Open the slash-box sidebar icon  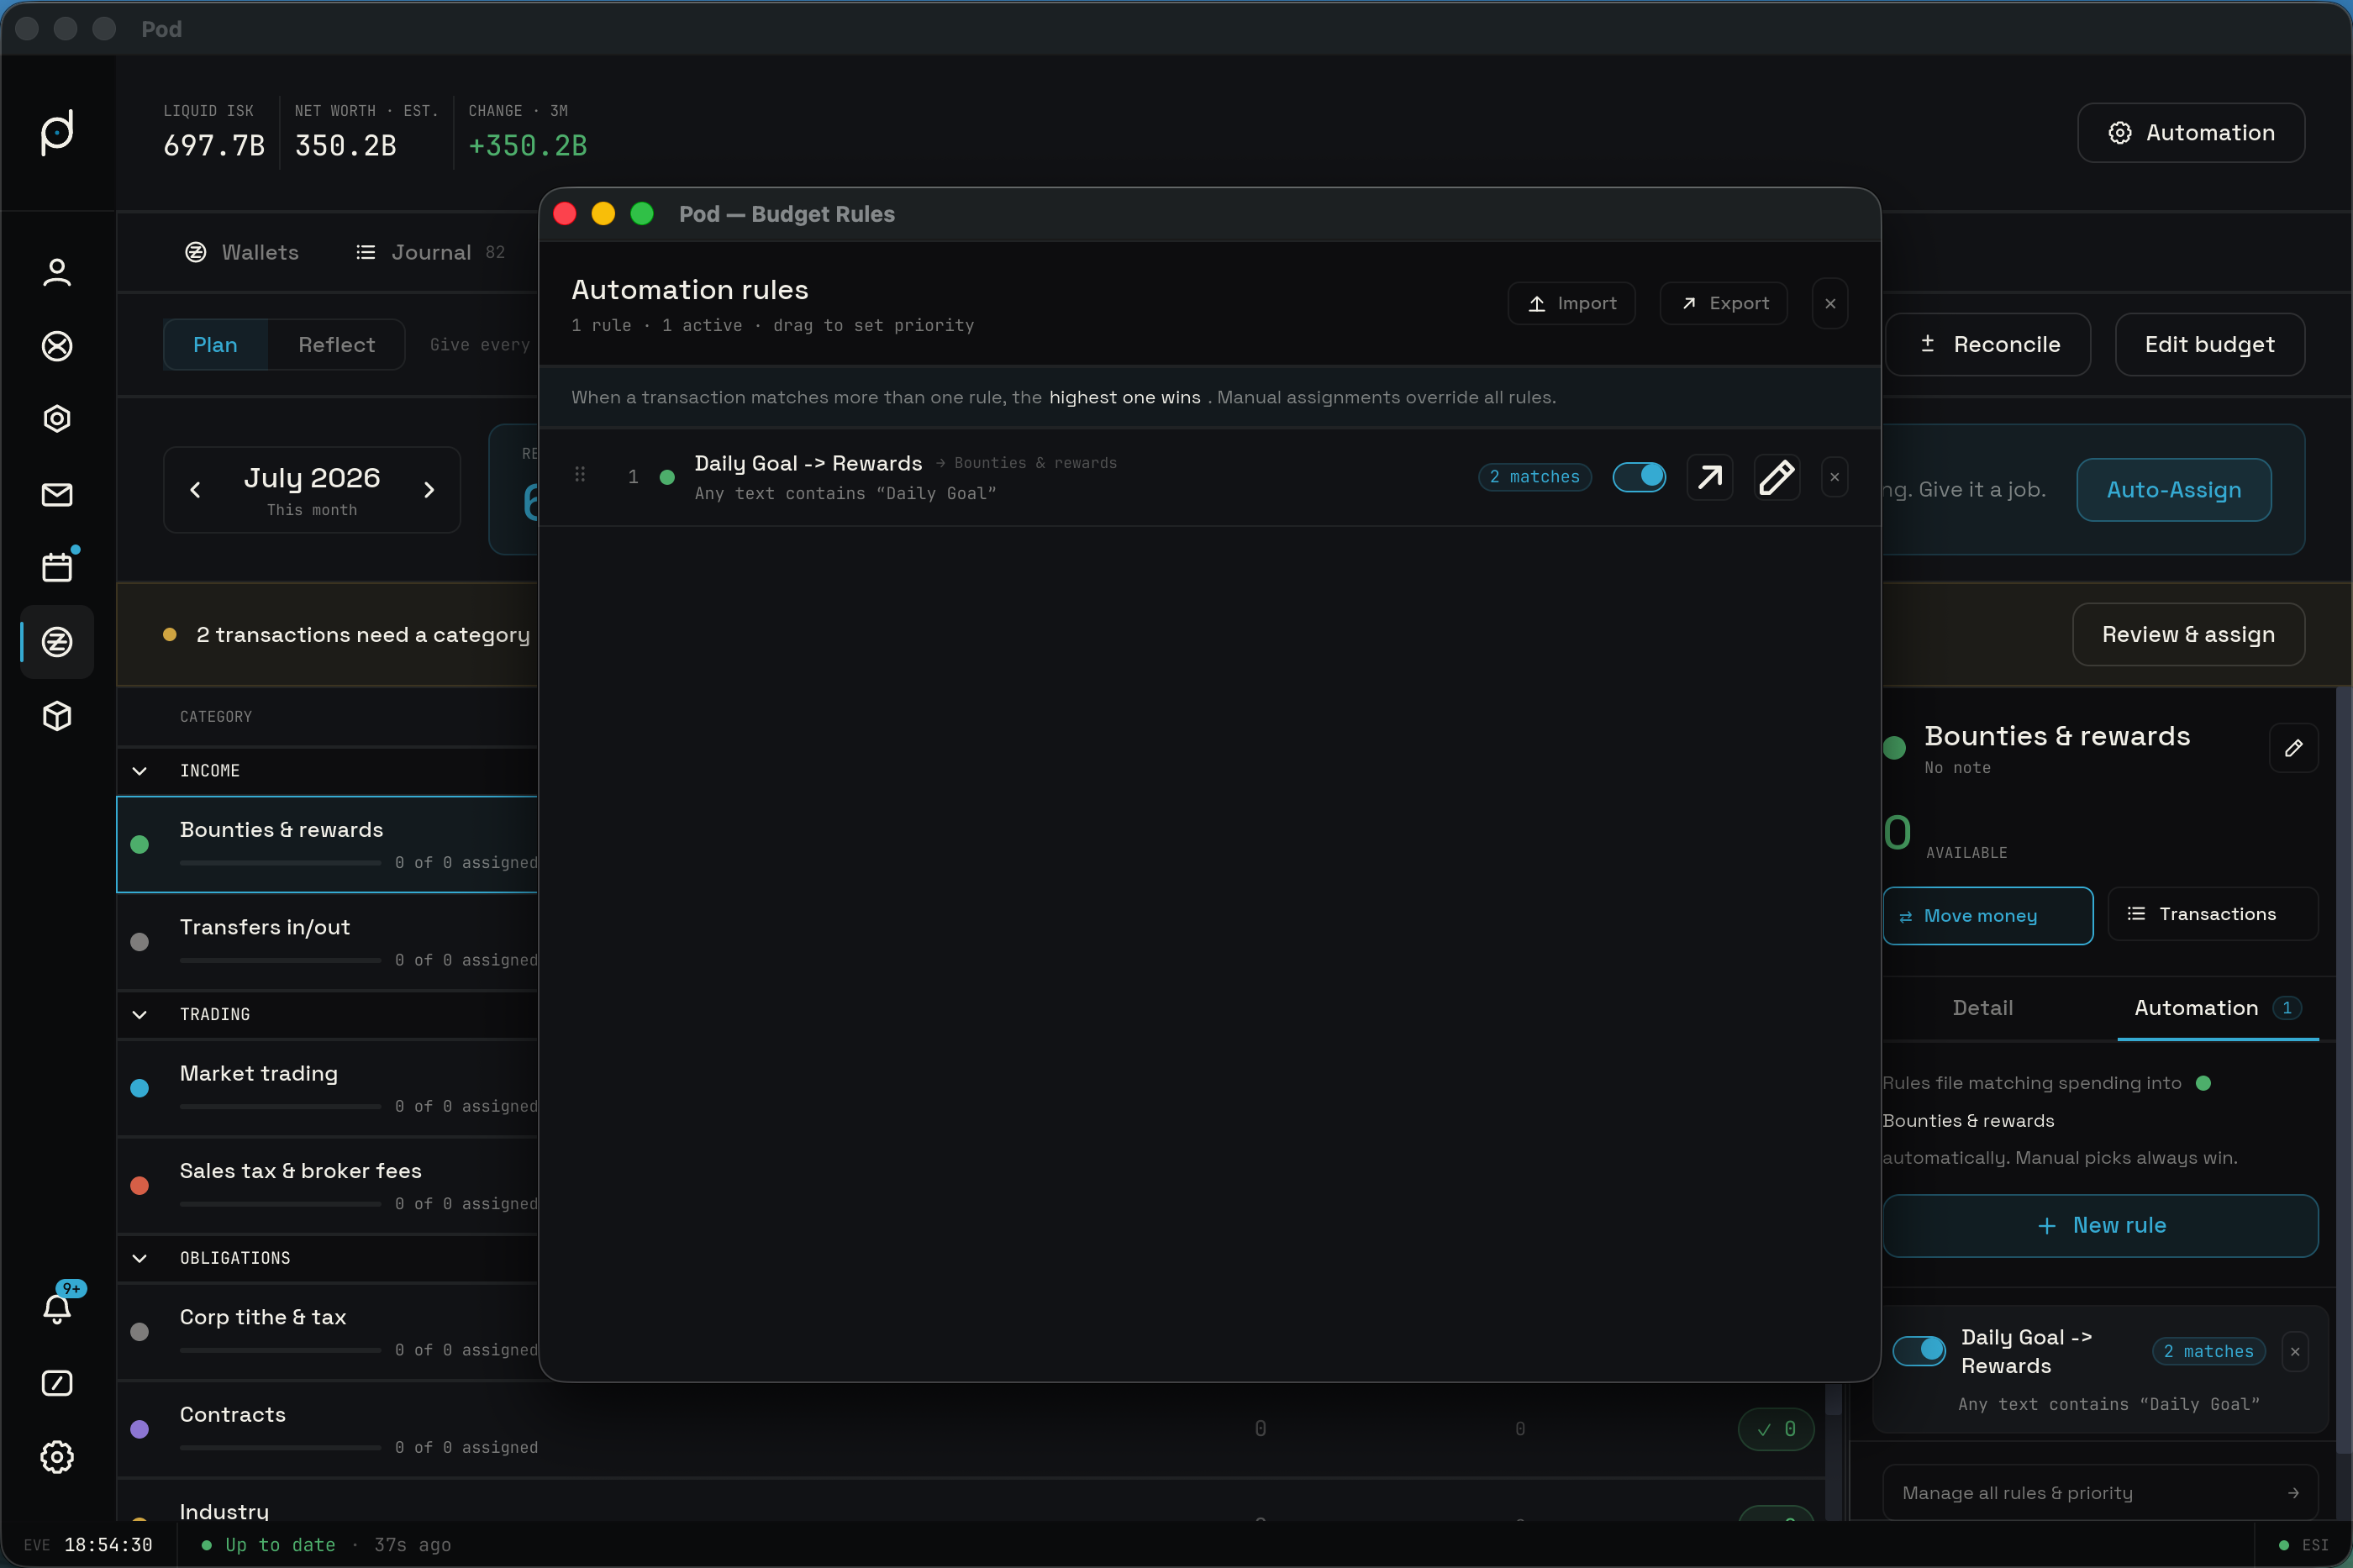pyautogui.click(x=57, y=1383)
